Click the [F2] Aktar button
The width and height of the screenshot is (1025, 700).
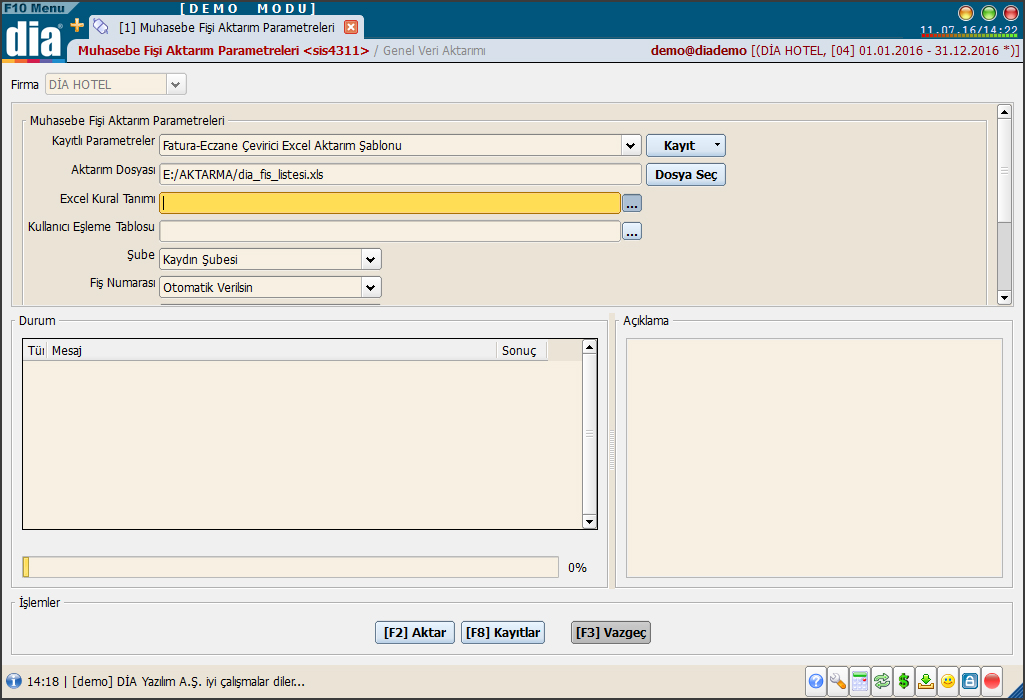click(414, 633)
